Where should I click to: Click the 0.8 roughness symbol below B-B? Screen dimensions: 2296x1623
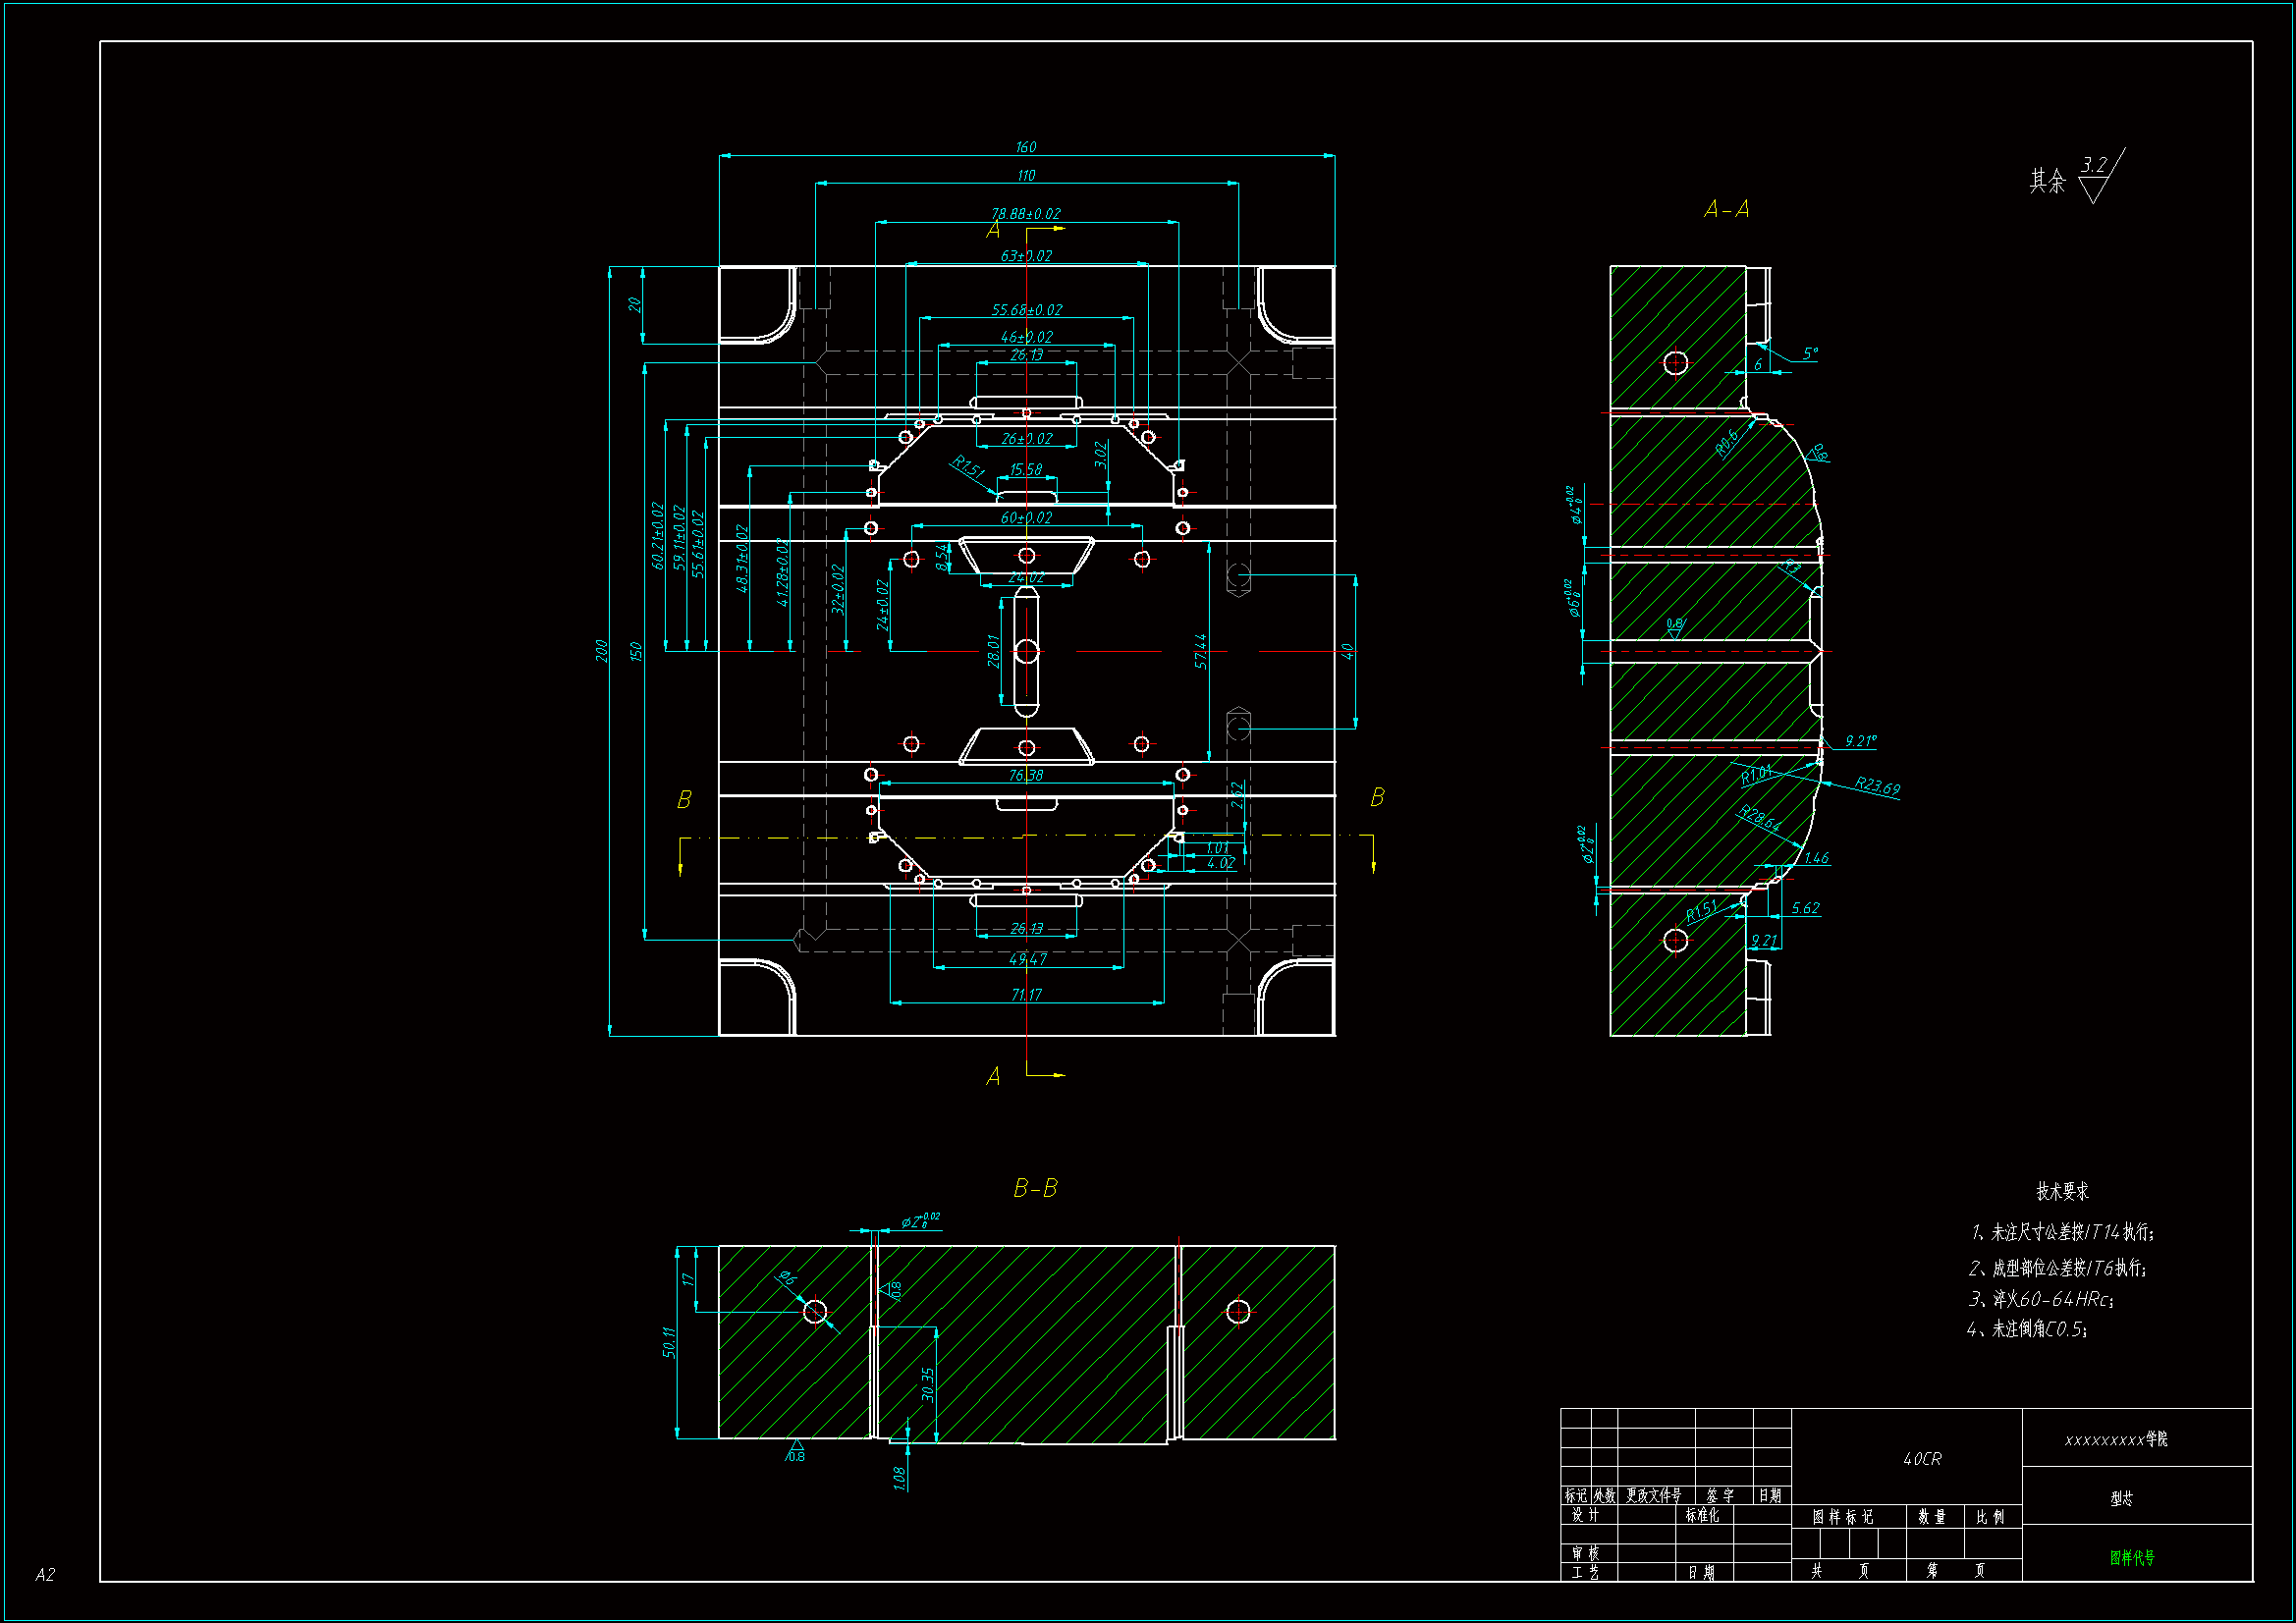coord(796,1451)
